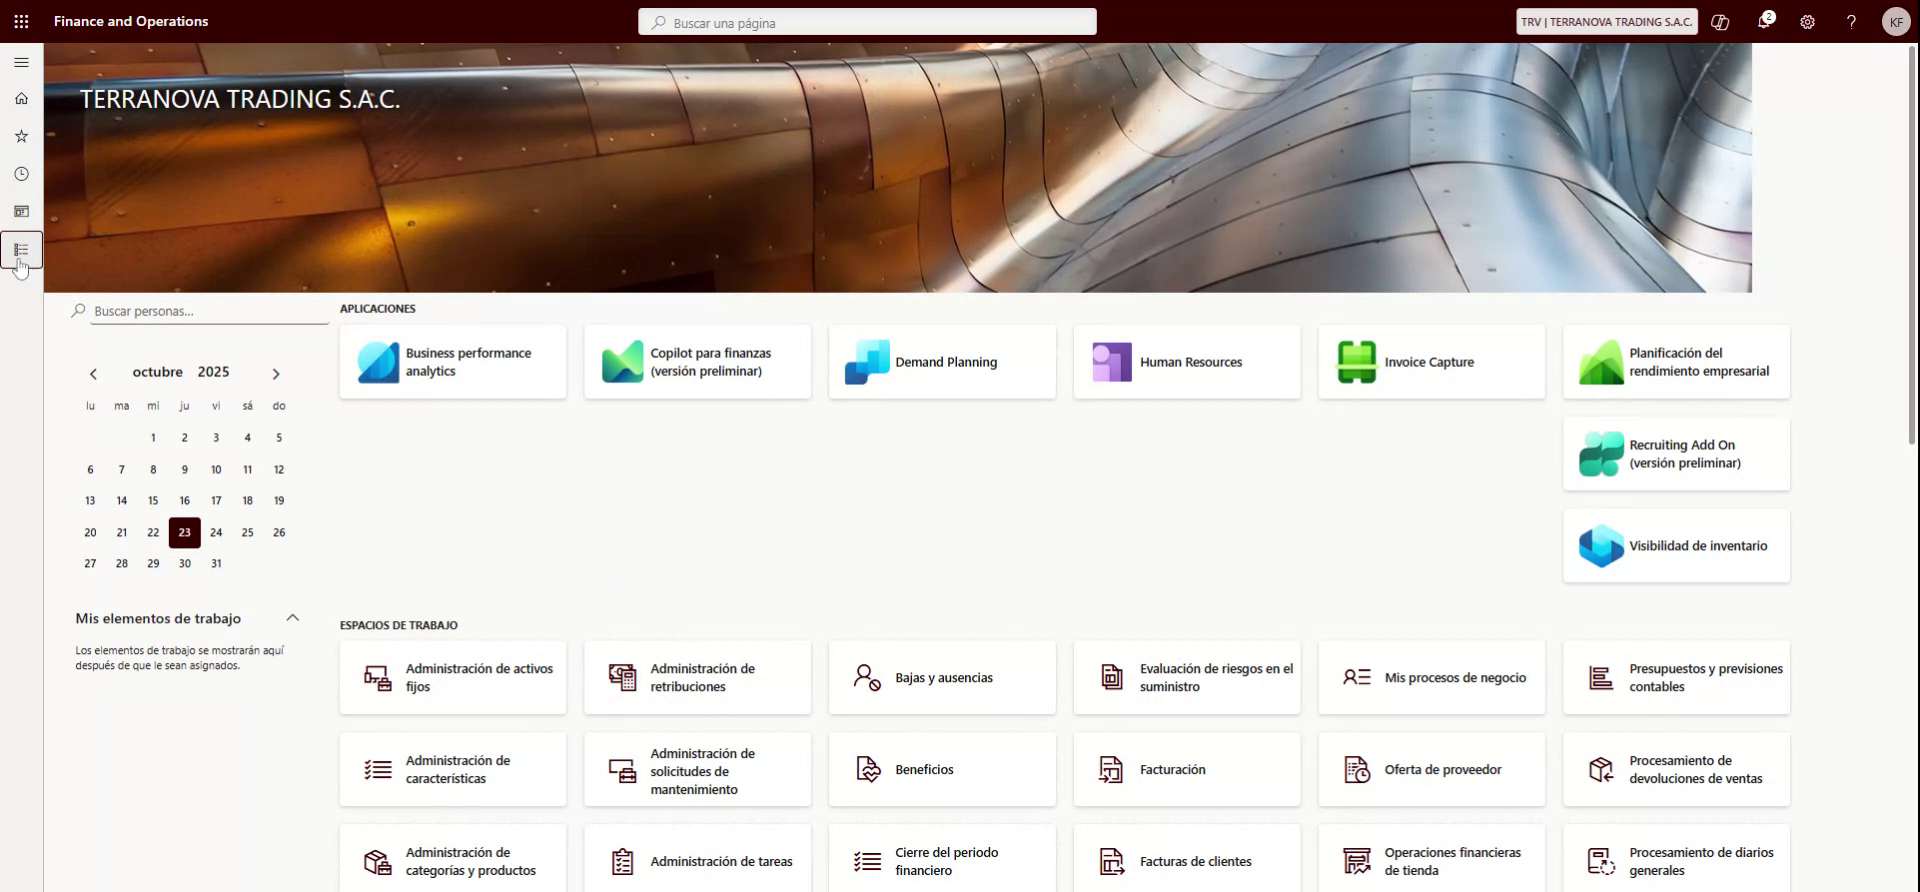Click Finance and Operations title

coord(131,21)
